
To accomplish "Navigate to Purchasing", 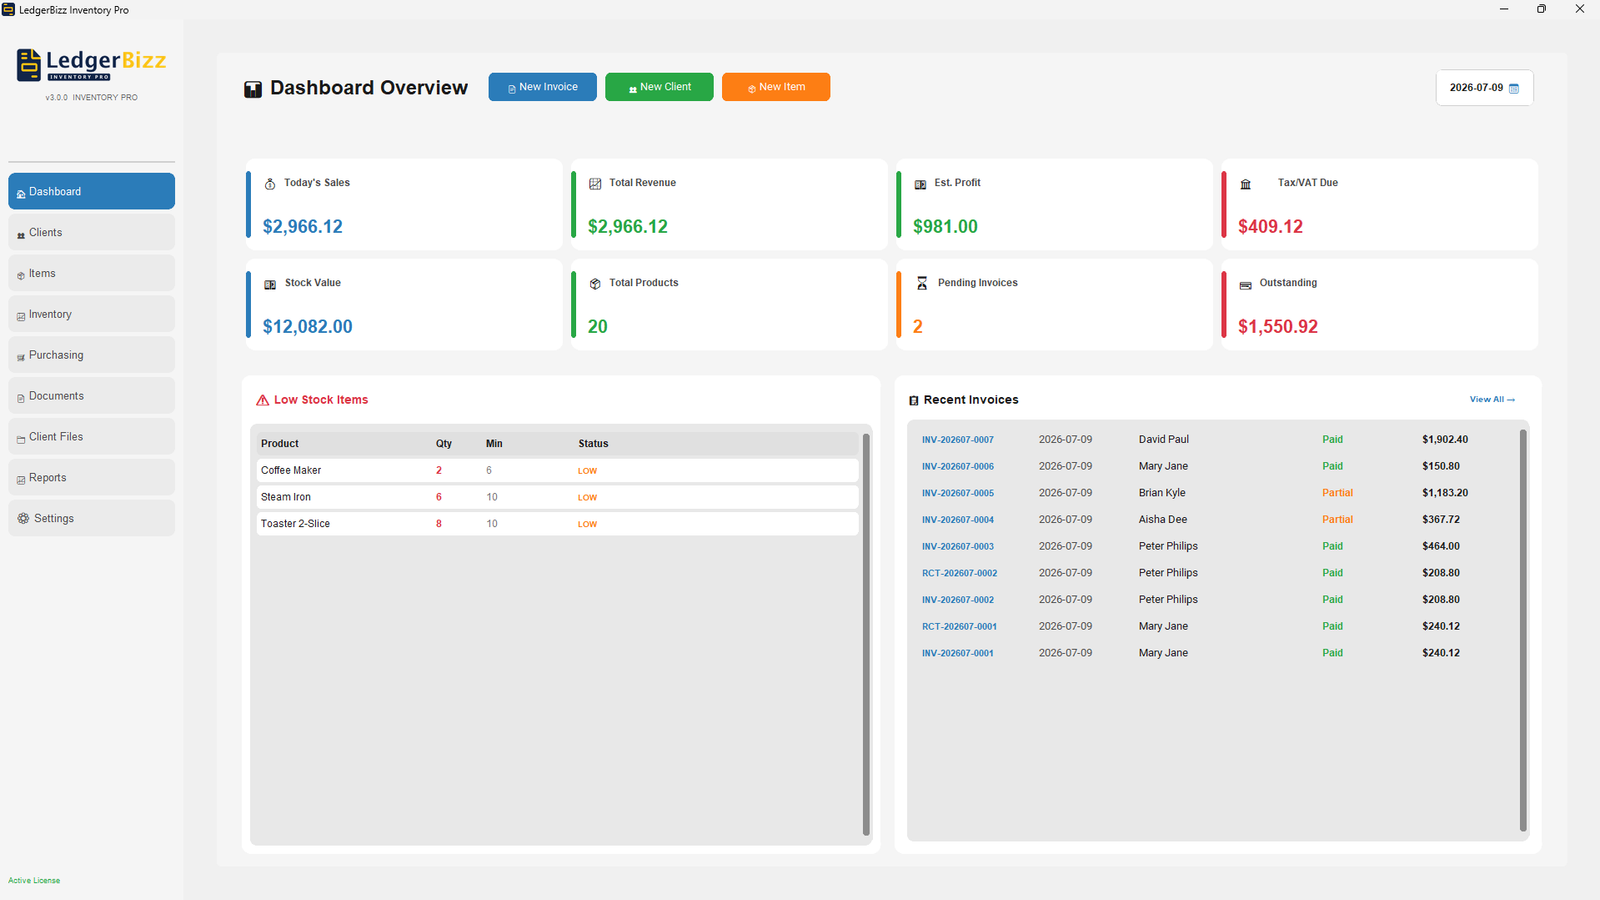I will (x=91, y=355).
